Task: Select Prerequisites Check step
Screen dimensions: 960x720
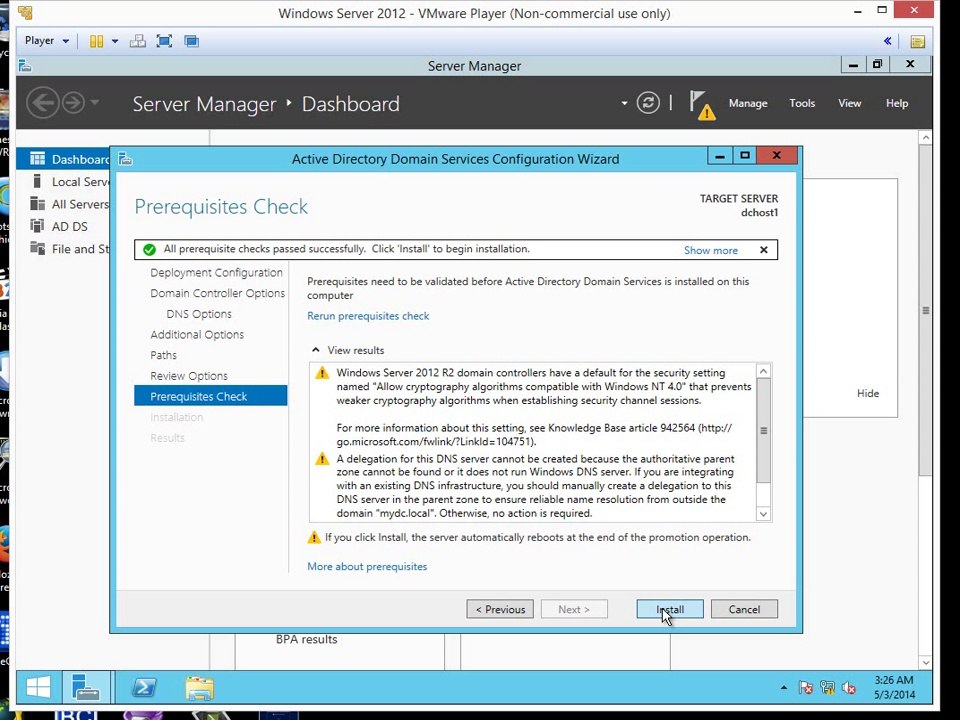Action: coord(211,396)
